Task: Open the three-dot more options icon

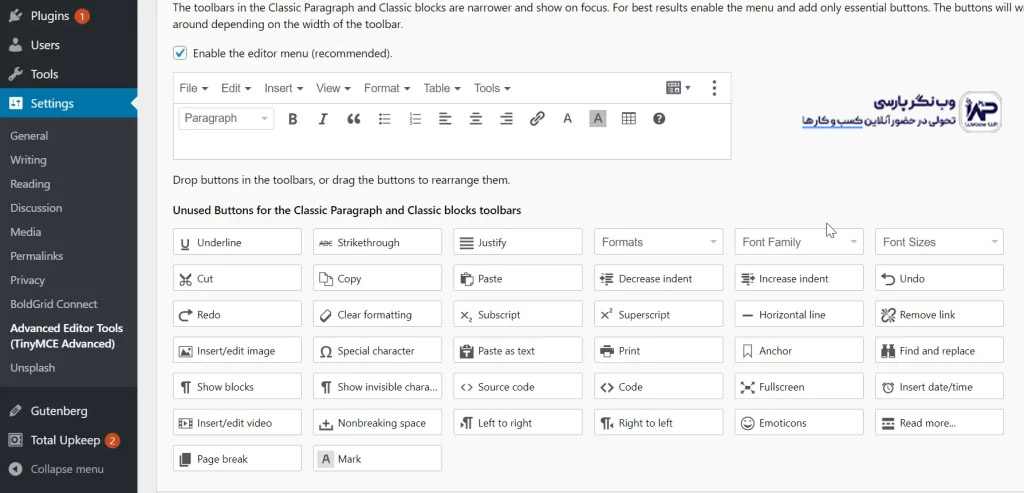Action: [714, 88]
